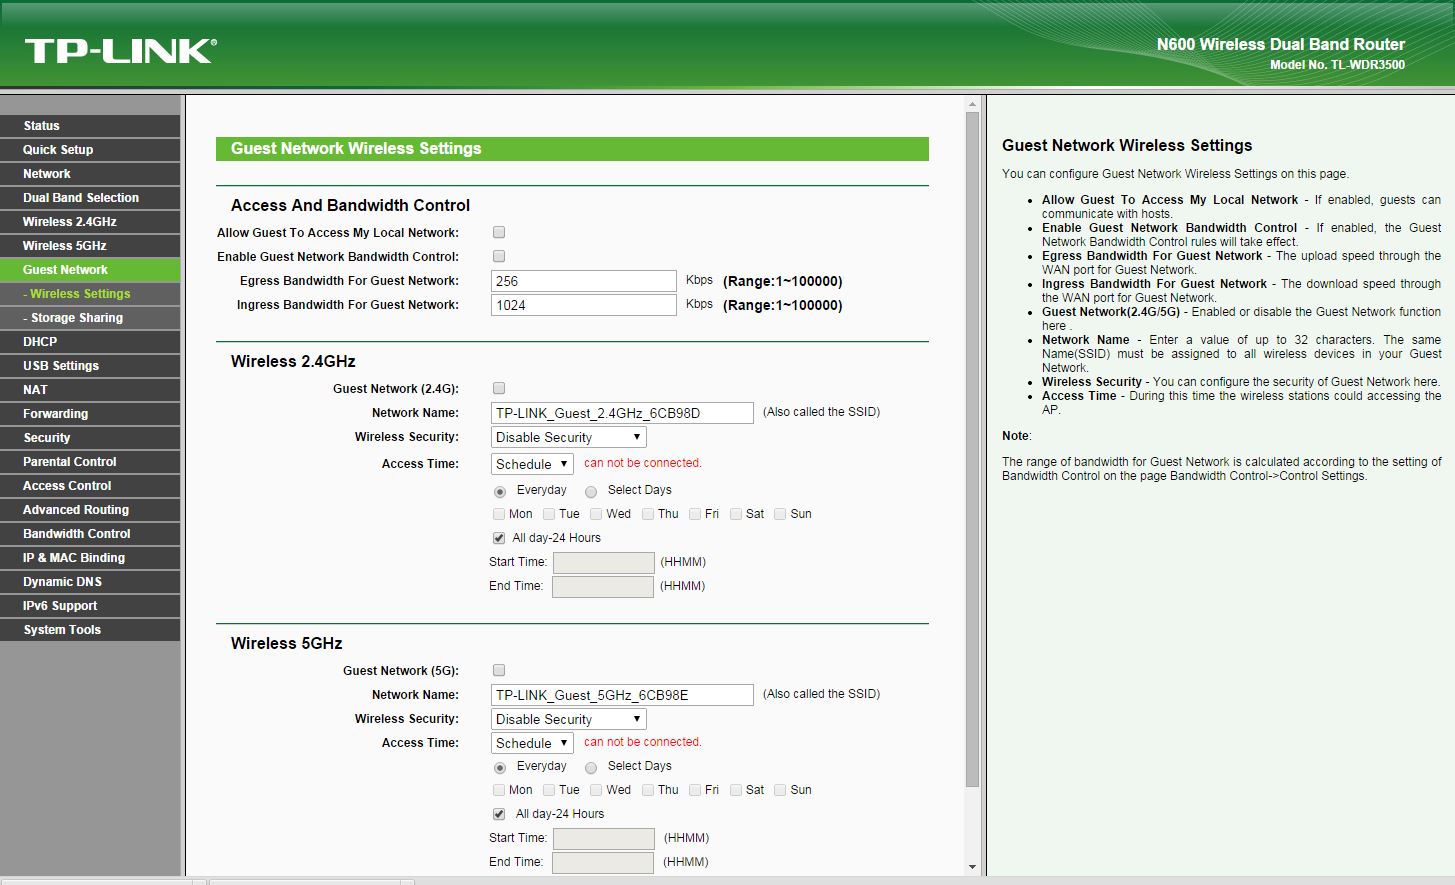Screen dimensions: 1455x885
Task: Check Wed under Wireless 2.4GHz
Action: (x=596, y=514)
